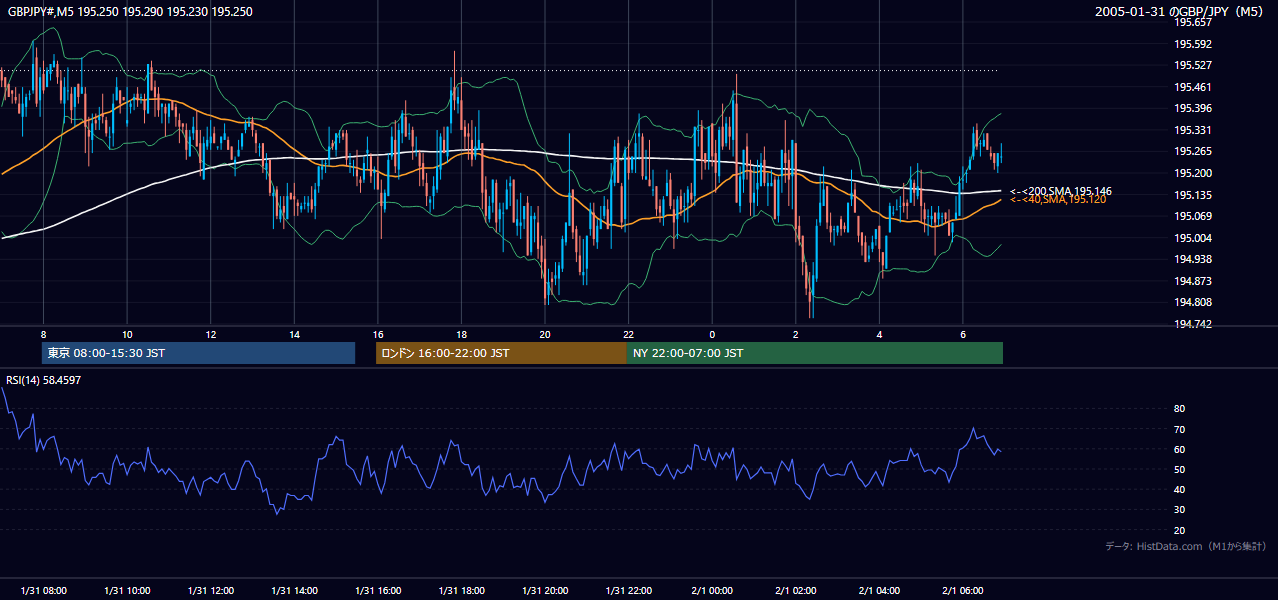Click the bottom date label 1/31 22:00
The image size is (1278, 600).
(x=629, y=591)
